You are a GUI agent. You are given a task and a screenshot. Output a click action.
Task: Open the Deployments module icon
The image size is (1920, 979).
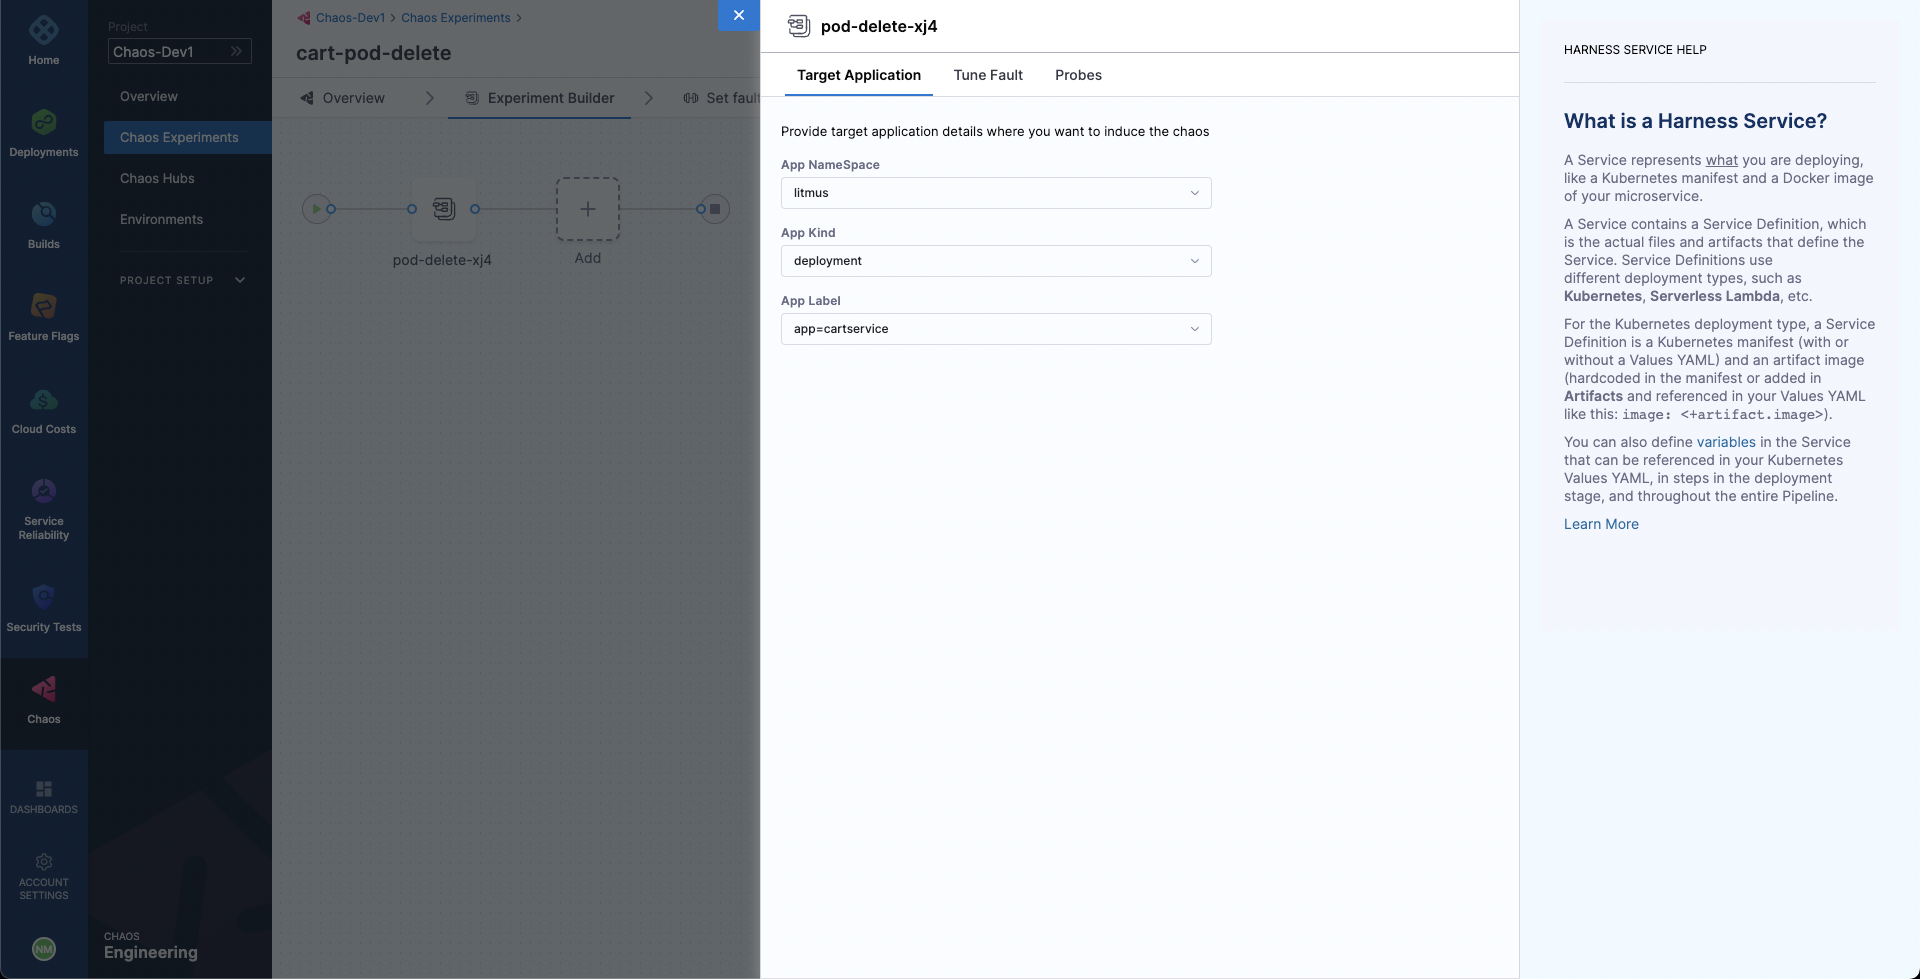tap(44, 122)
